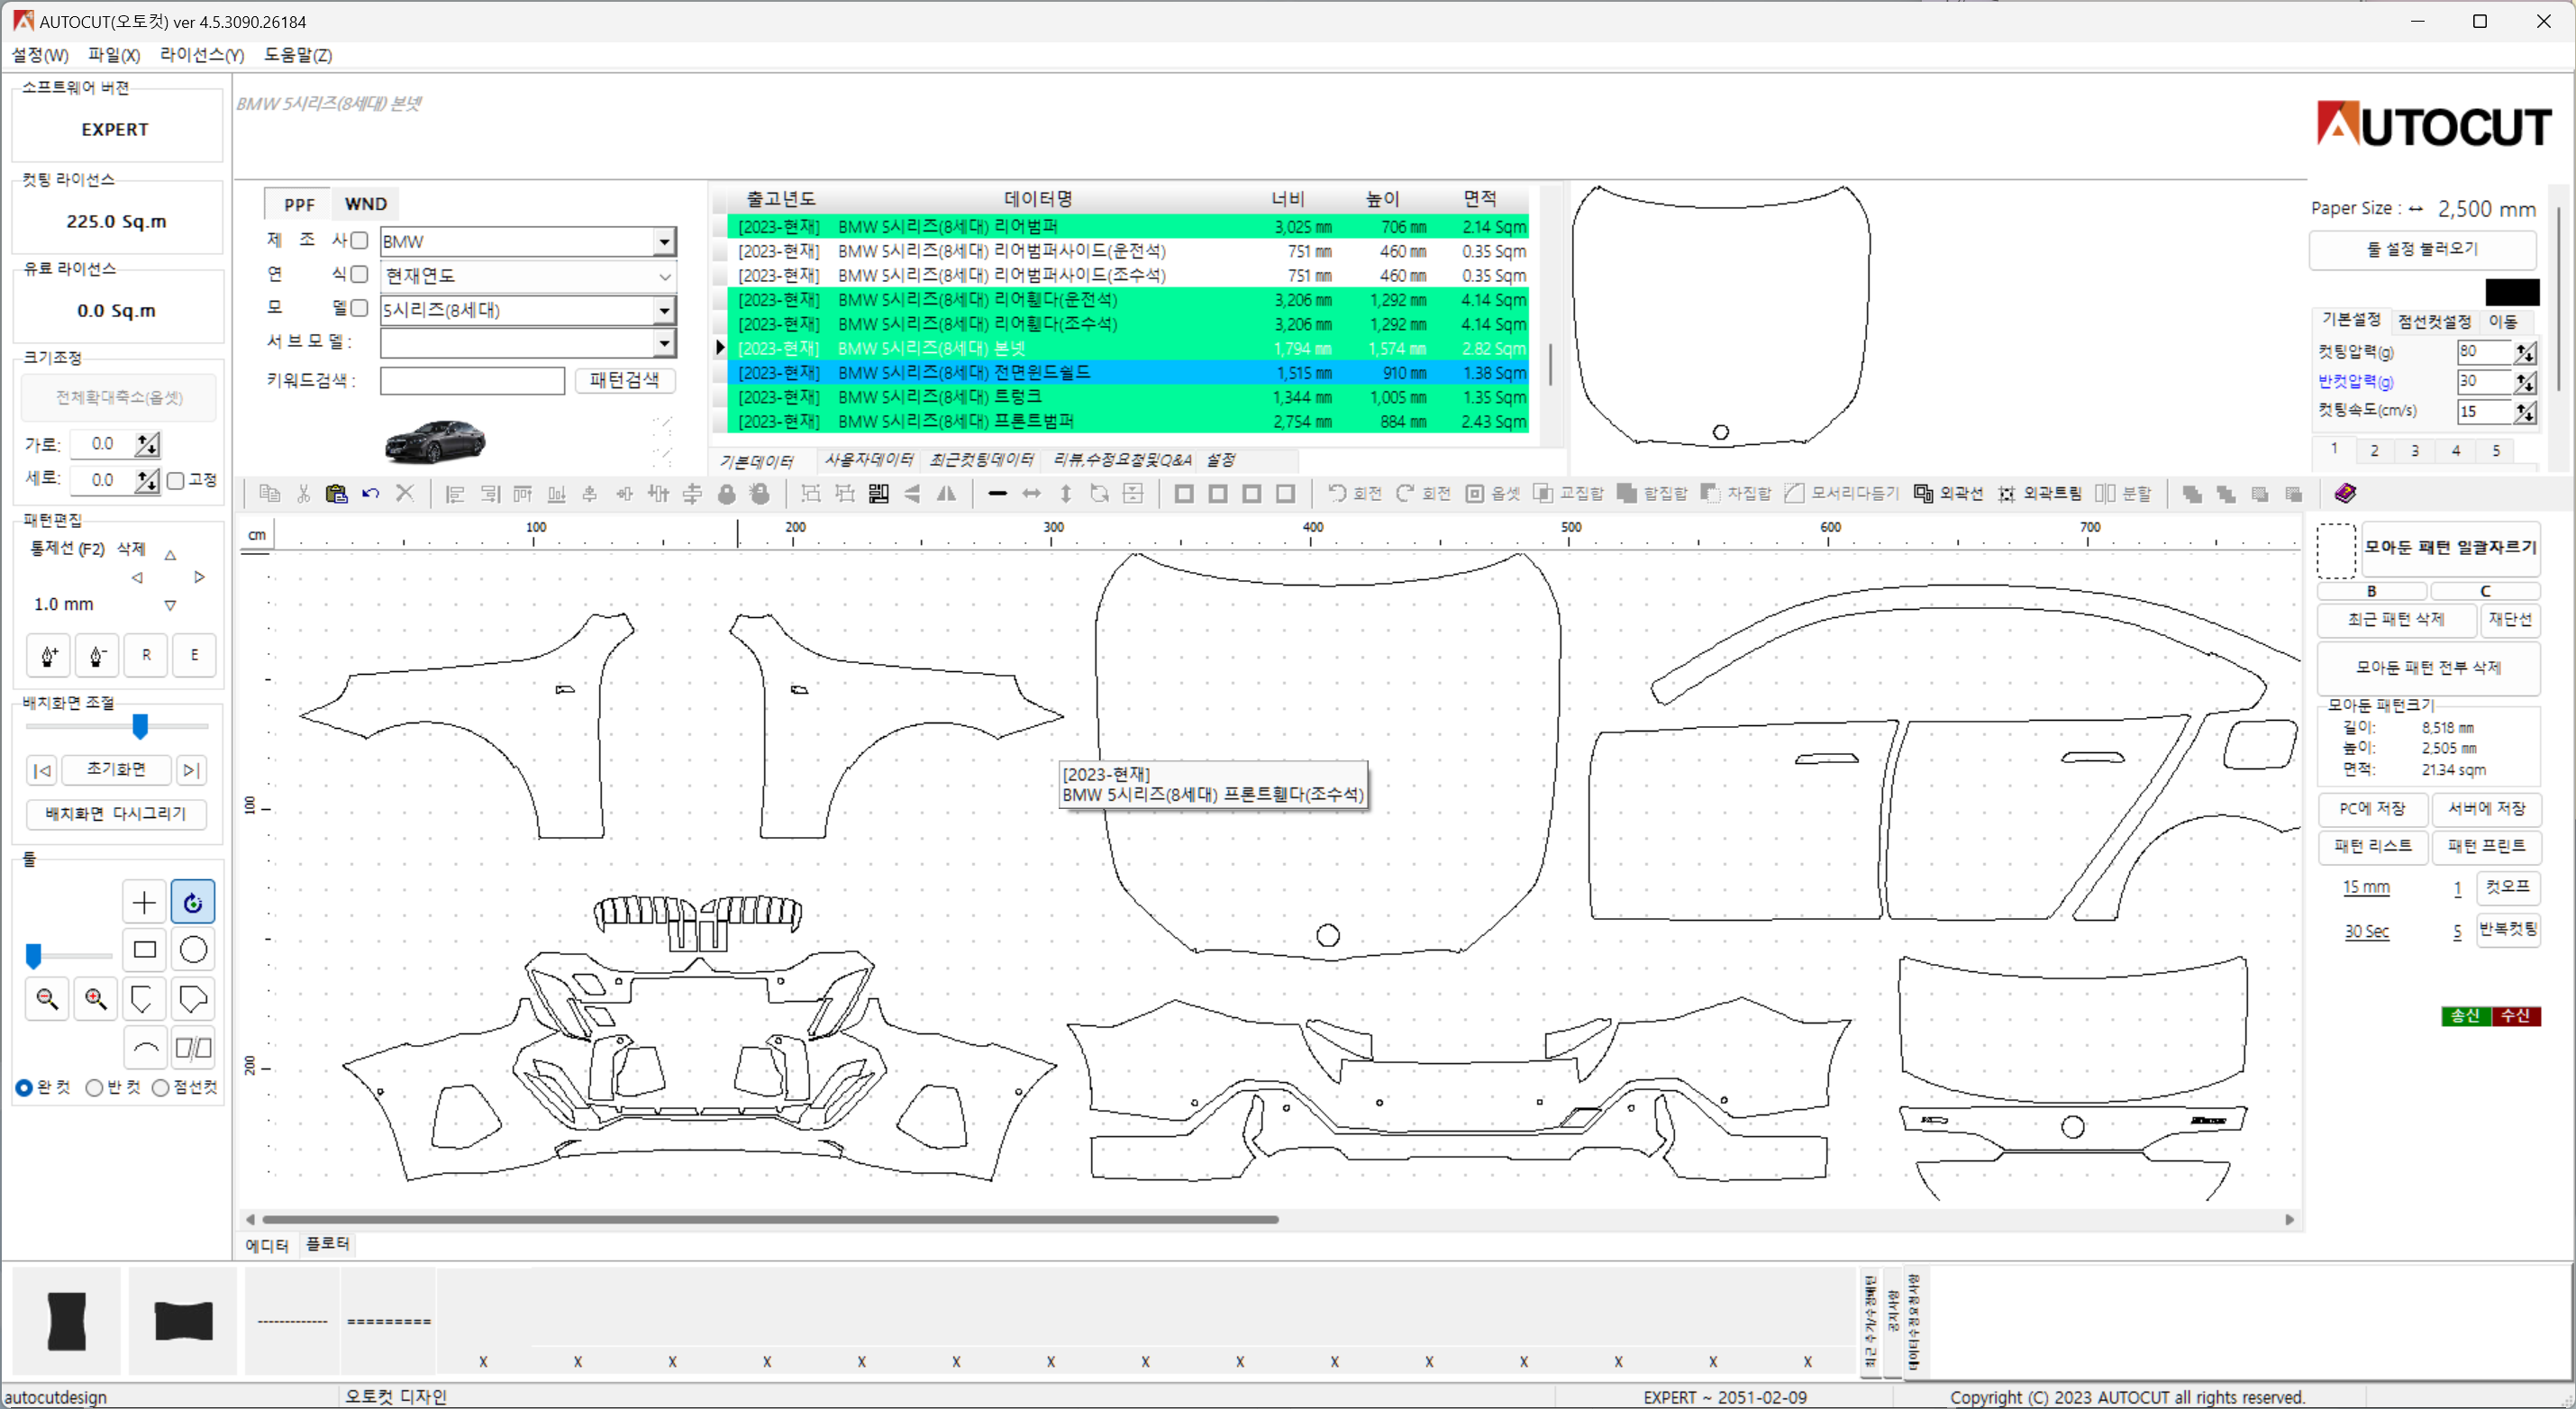Click the PC에 저장 save button
This screenshot has width=2576, height=1409.
coord(2372,808)
